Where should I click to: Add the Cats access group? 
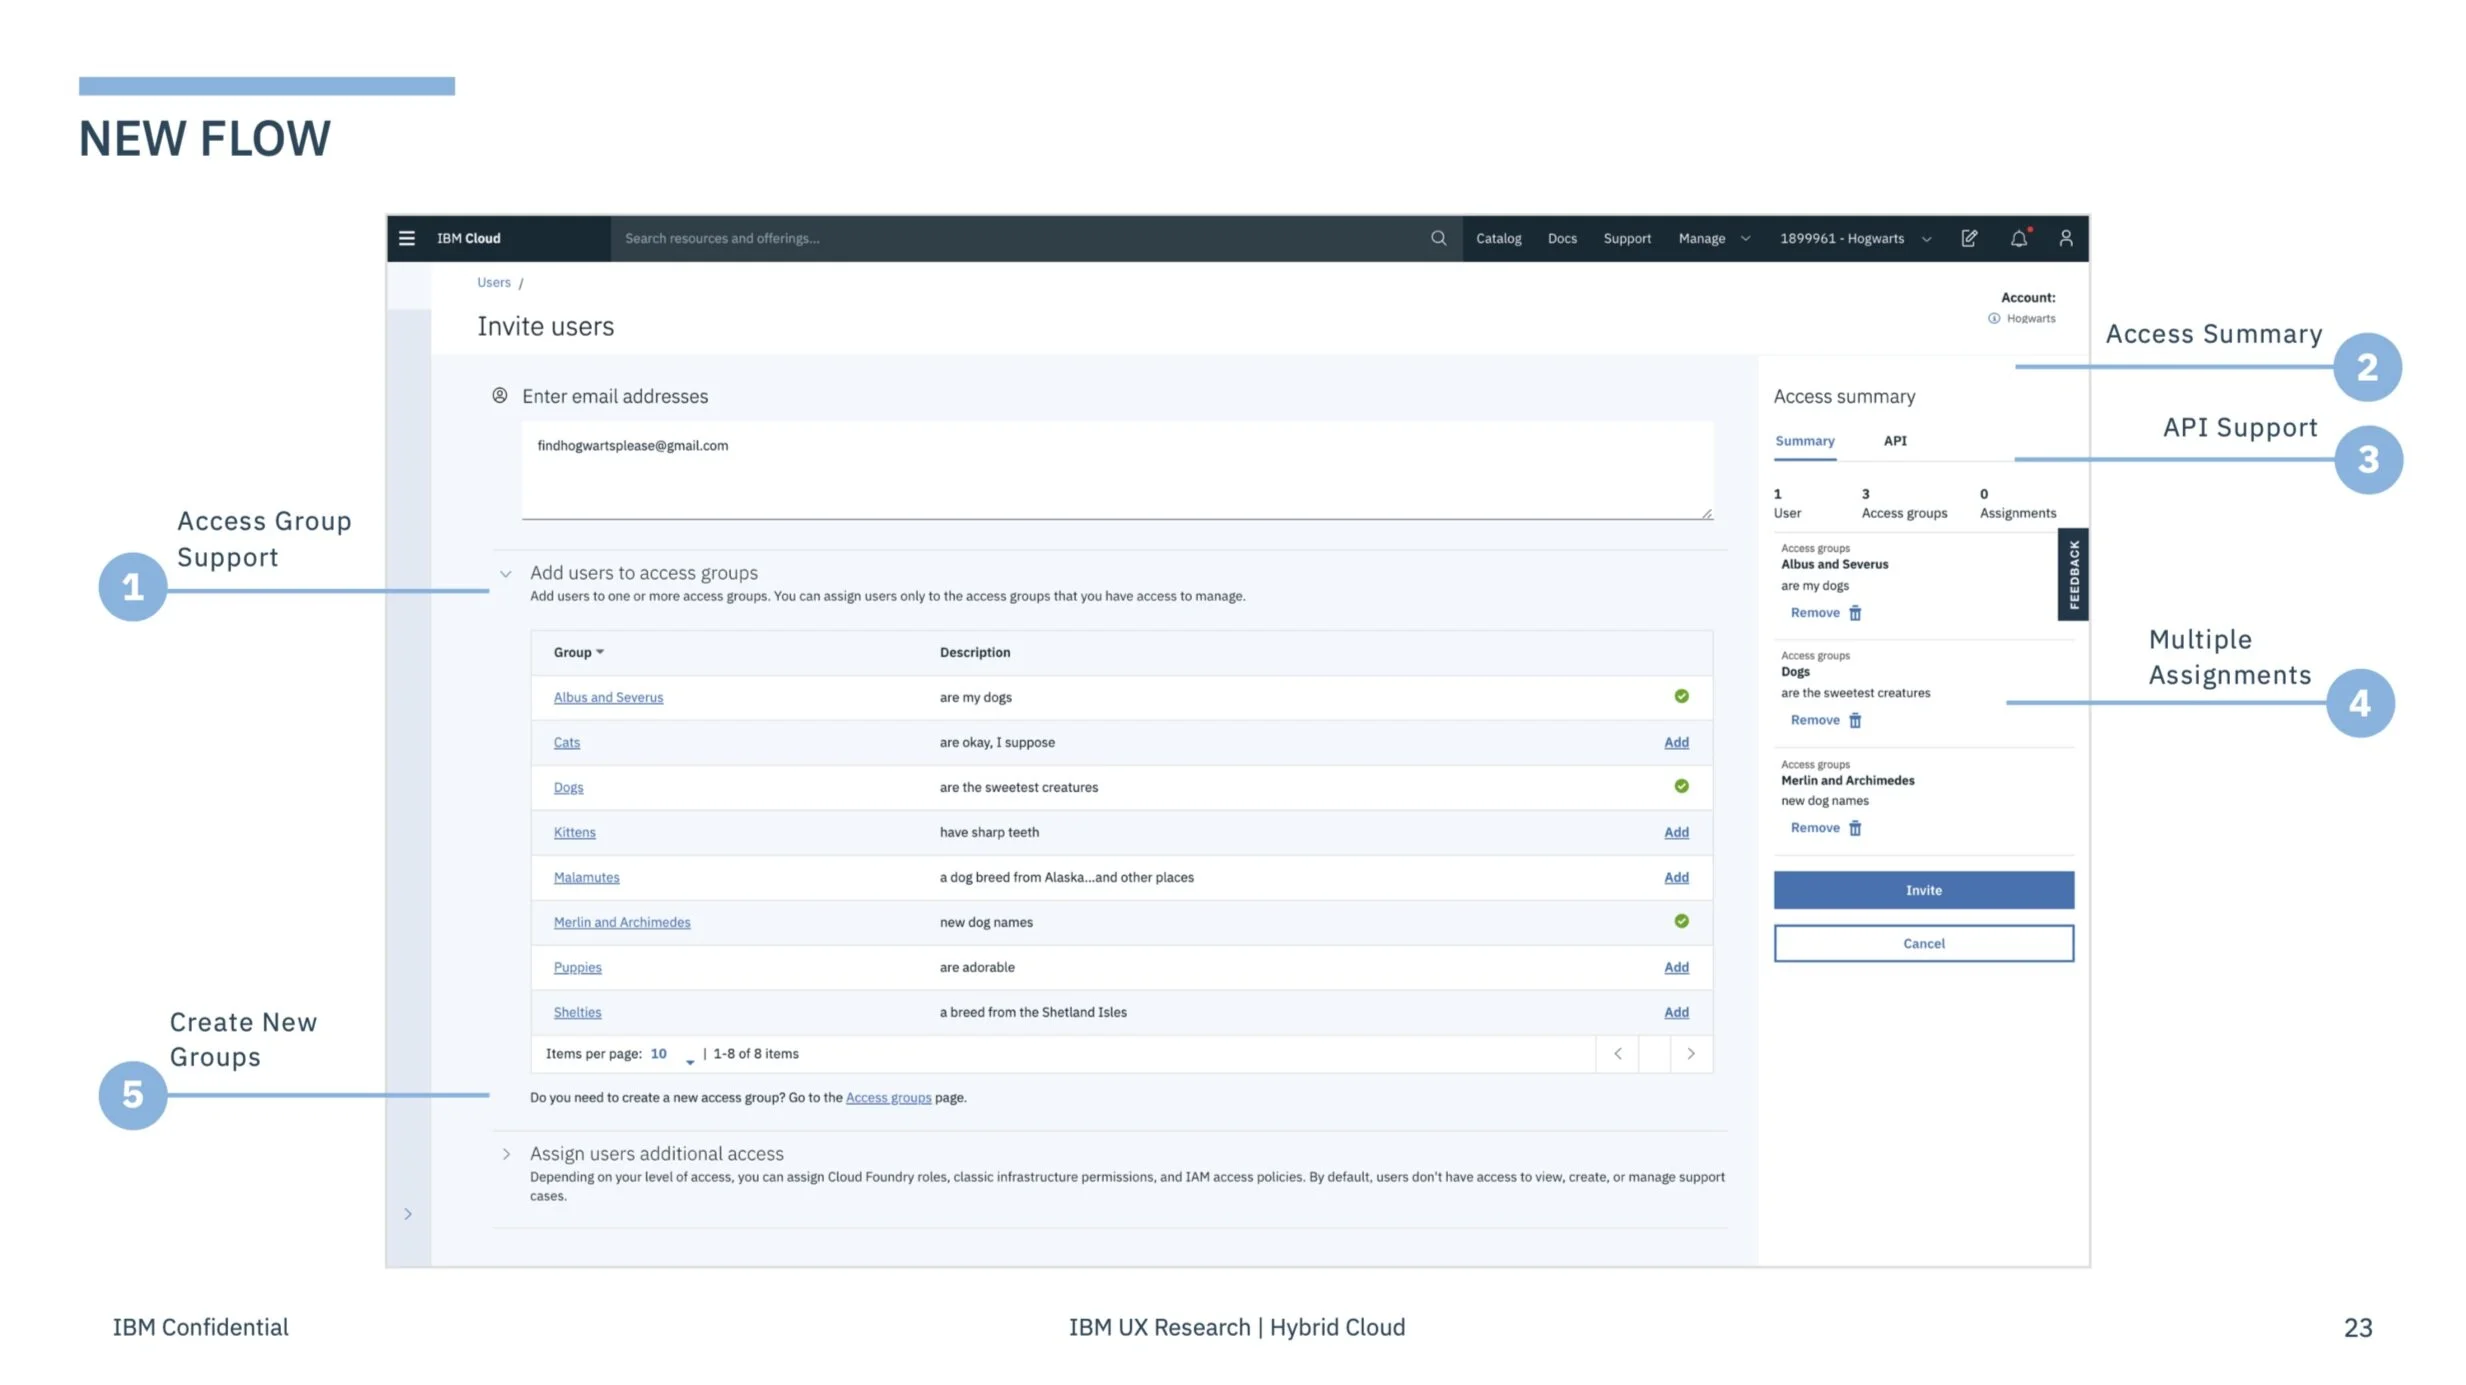click(1675, 742)
